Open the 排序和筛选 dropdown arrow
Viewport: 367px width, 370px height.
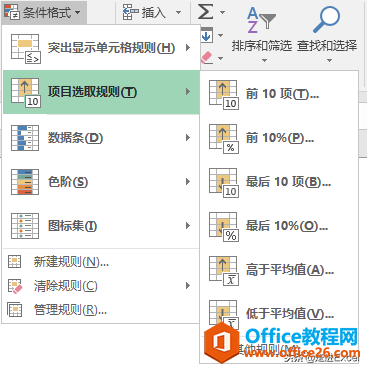pyautogui.click(x=264, y=60)
